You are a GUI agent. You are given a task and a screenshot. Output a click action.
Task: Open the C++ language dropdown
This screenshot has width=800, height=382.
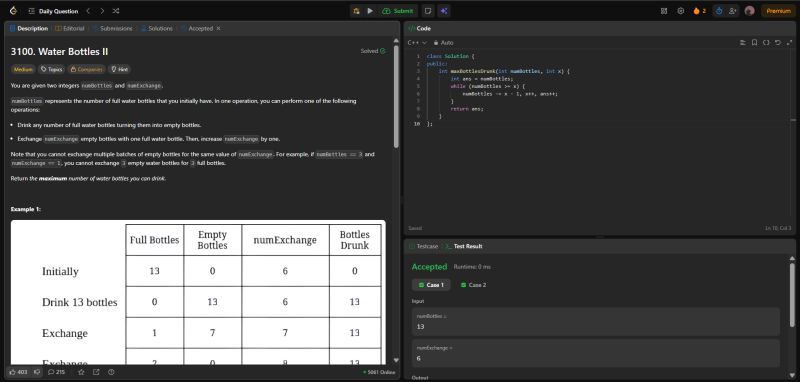tap(417, 43)
